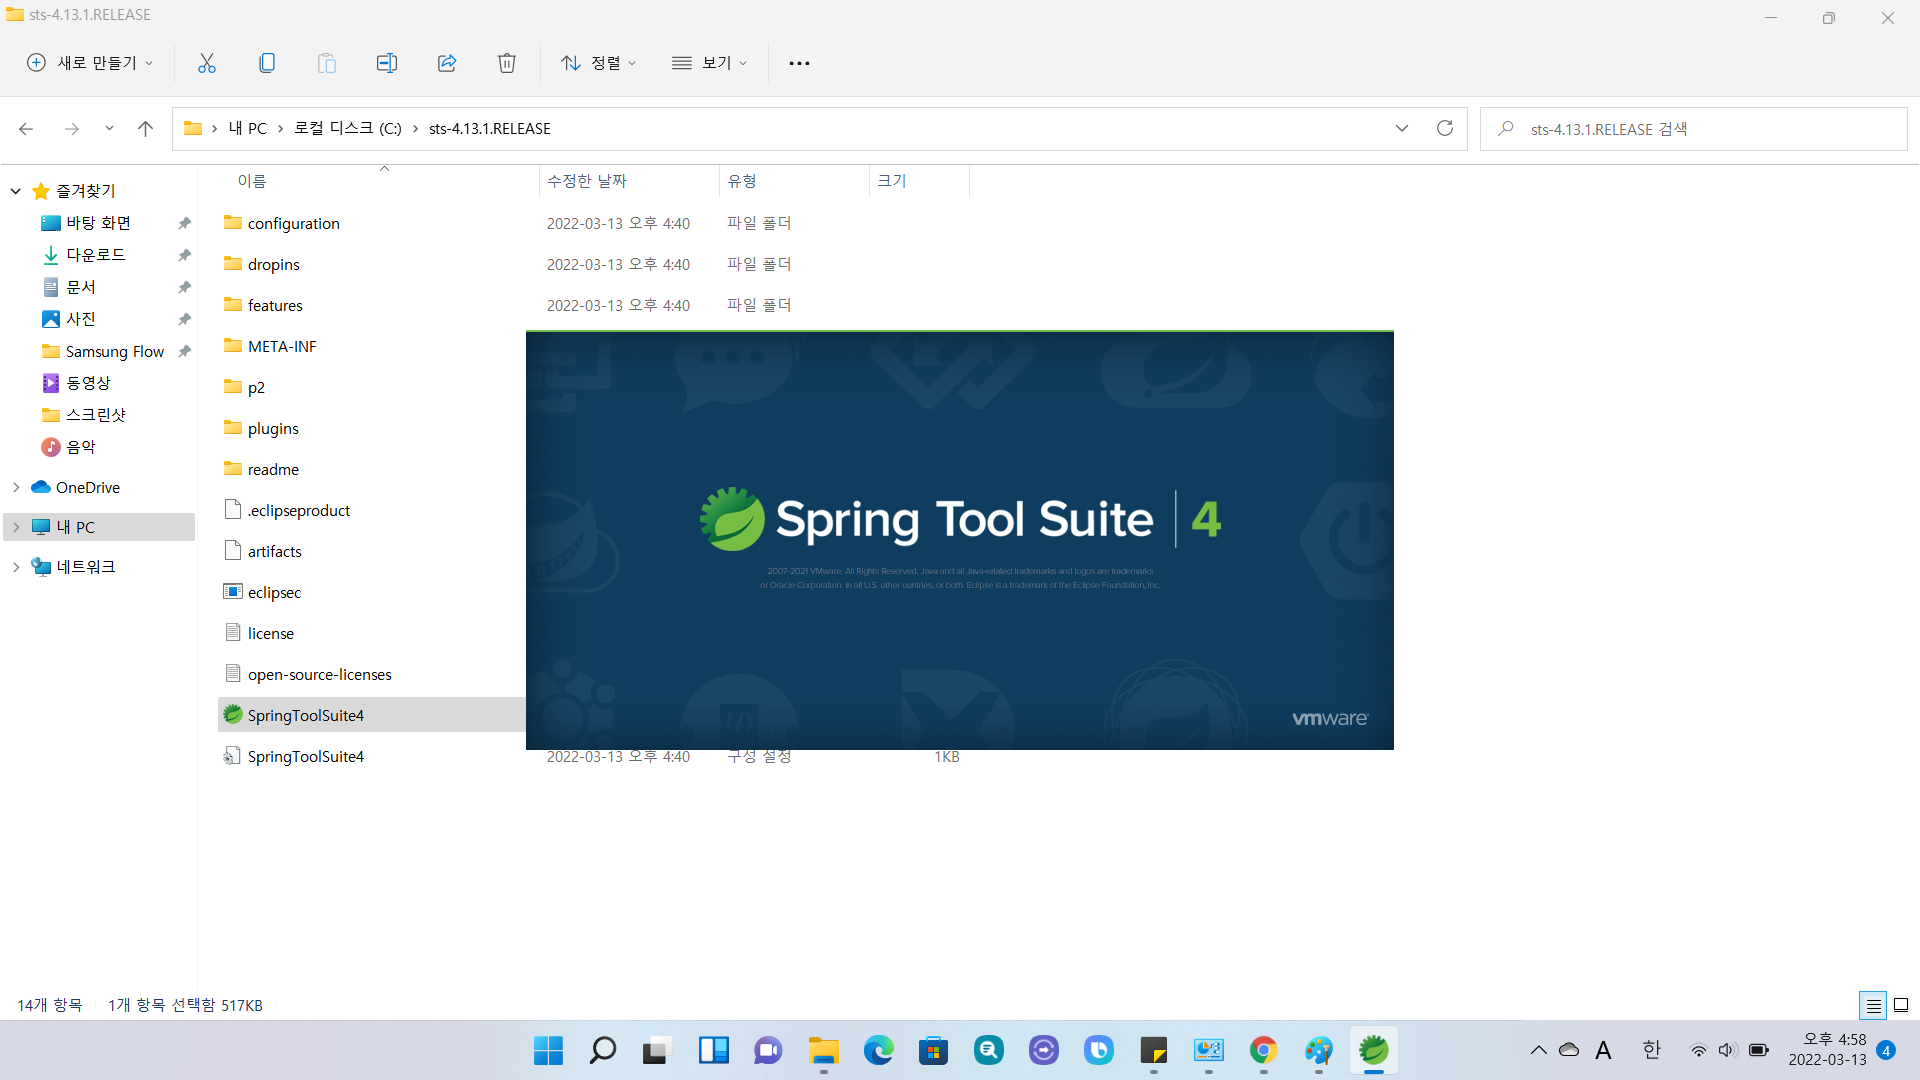Navigate up one folder with up arrow

[x=145, y=128]
